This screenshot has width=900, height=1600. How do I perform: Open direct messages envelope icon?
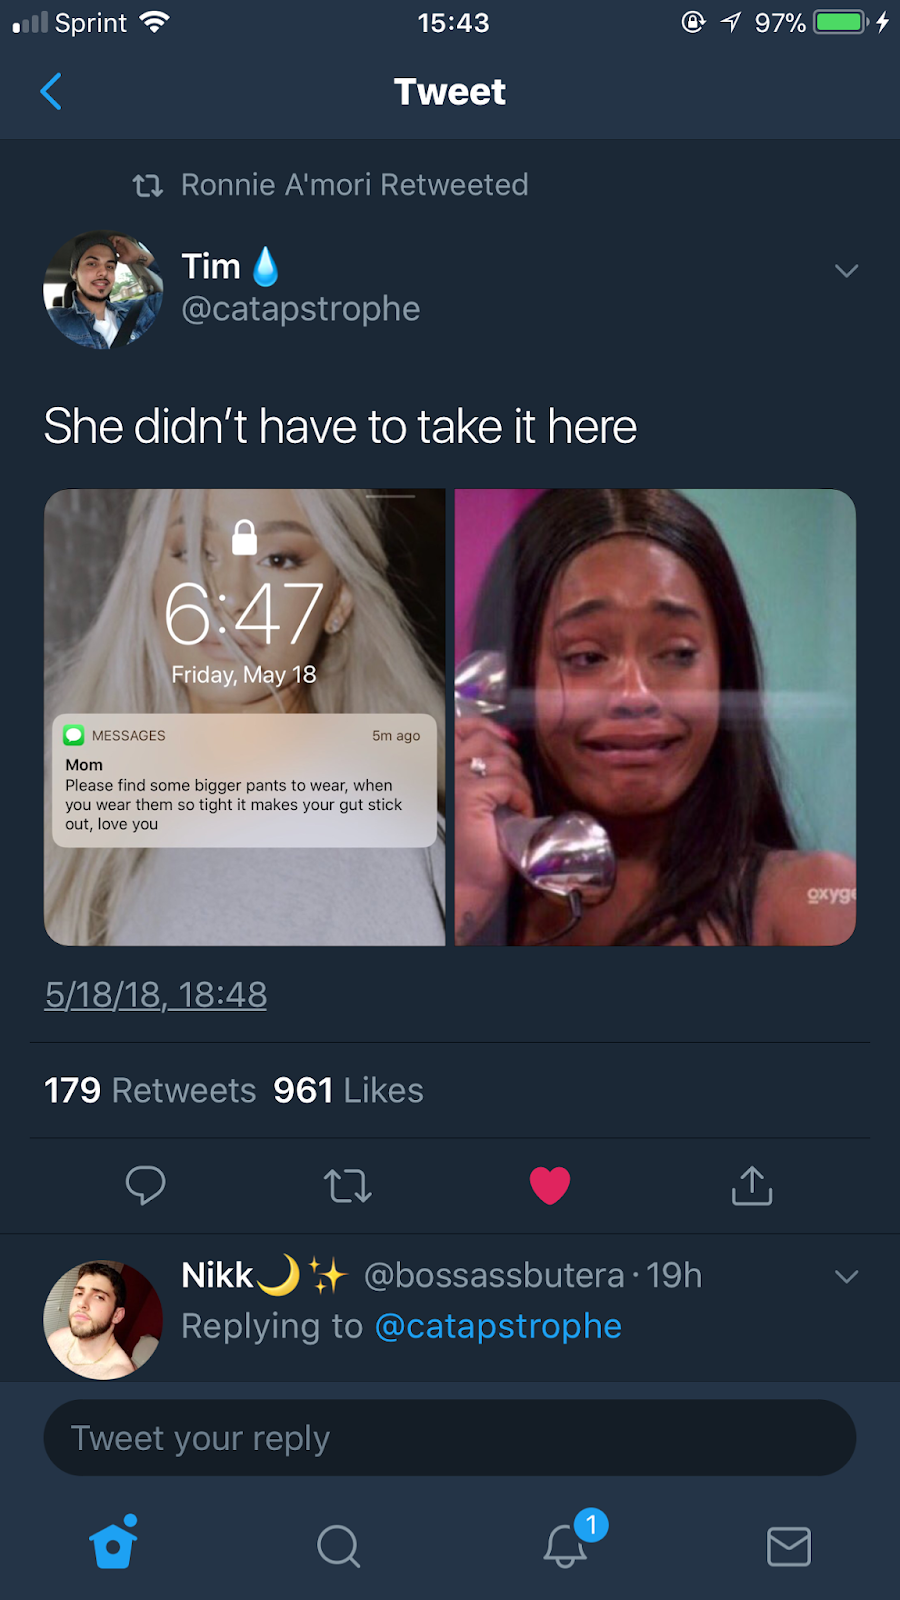(789, 1546)
